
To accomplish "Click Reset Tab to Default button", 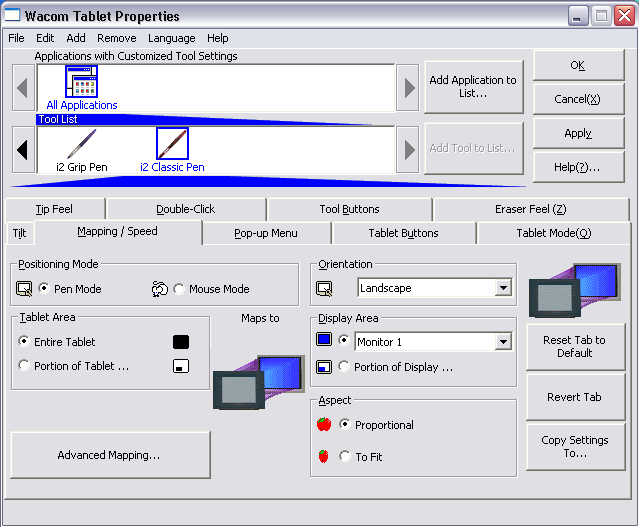I will pyautogui.click(x=575, y=346).
